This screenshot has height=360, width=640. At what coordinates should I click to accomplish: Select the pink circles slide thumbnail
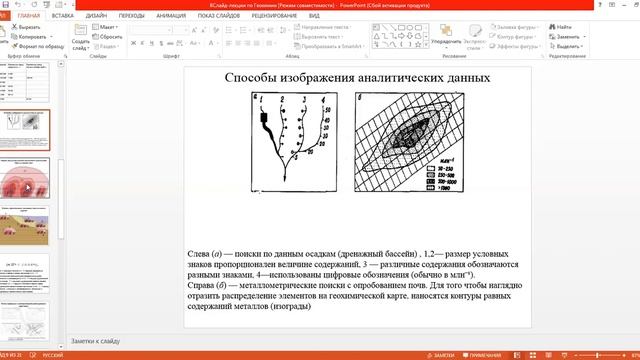coord(25,178)
